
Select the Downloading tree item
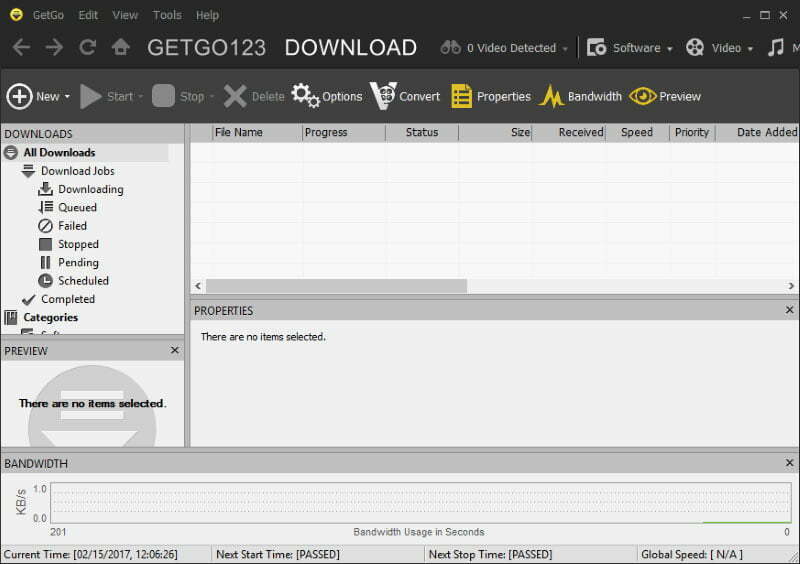[91, 189]
